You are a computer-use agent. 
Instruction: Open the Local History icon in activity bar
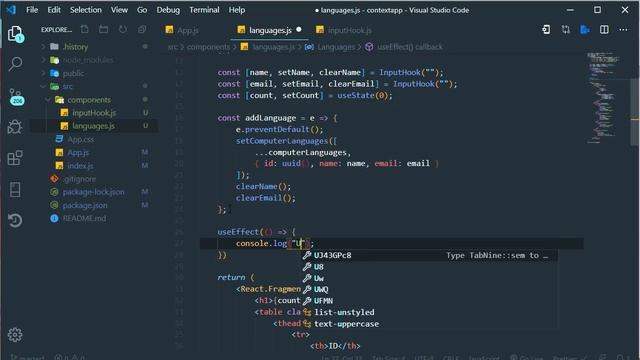click(x=15, y=220)
